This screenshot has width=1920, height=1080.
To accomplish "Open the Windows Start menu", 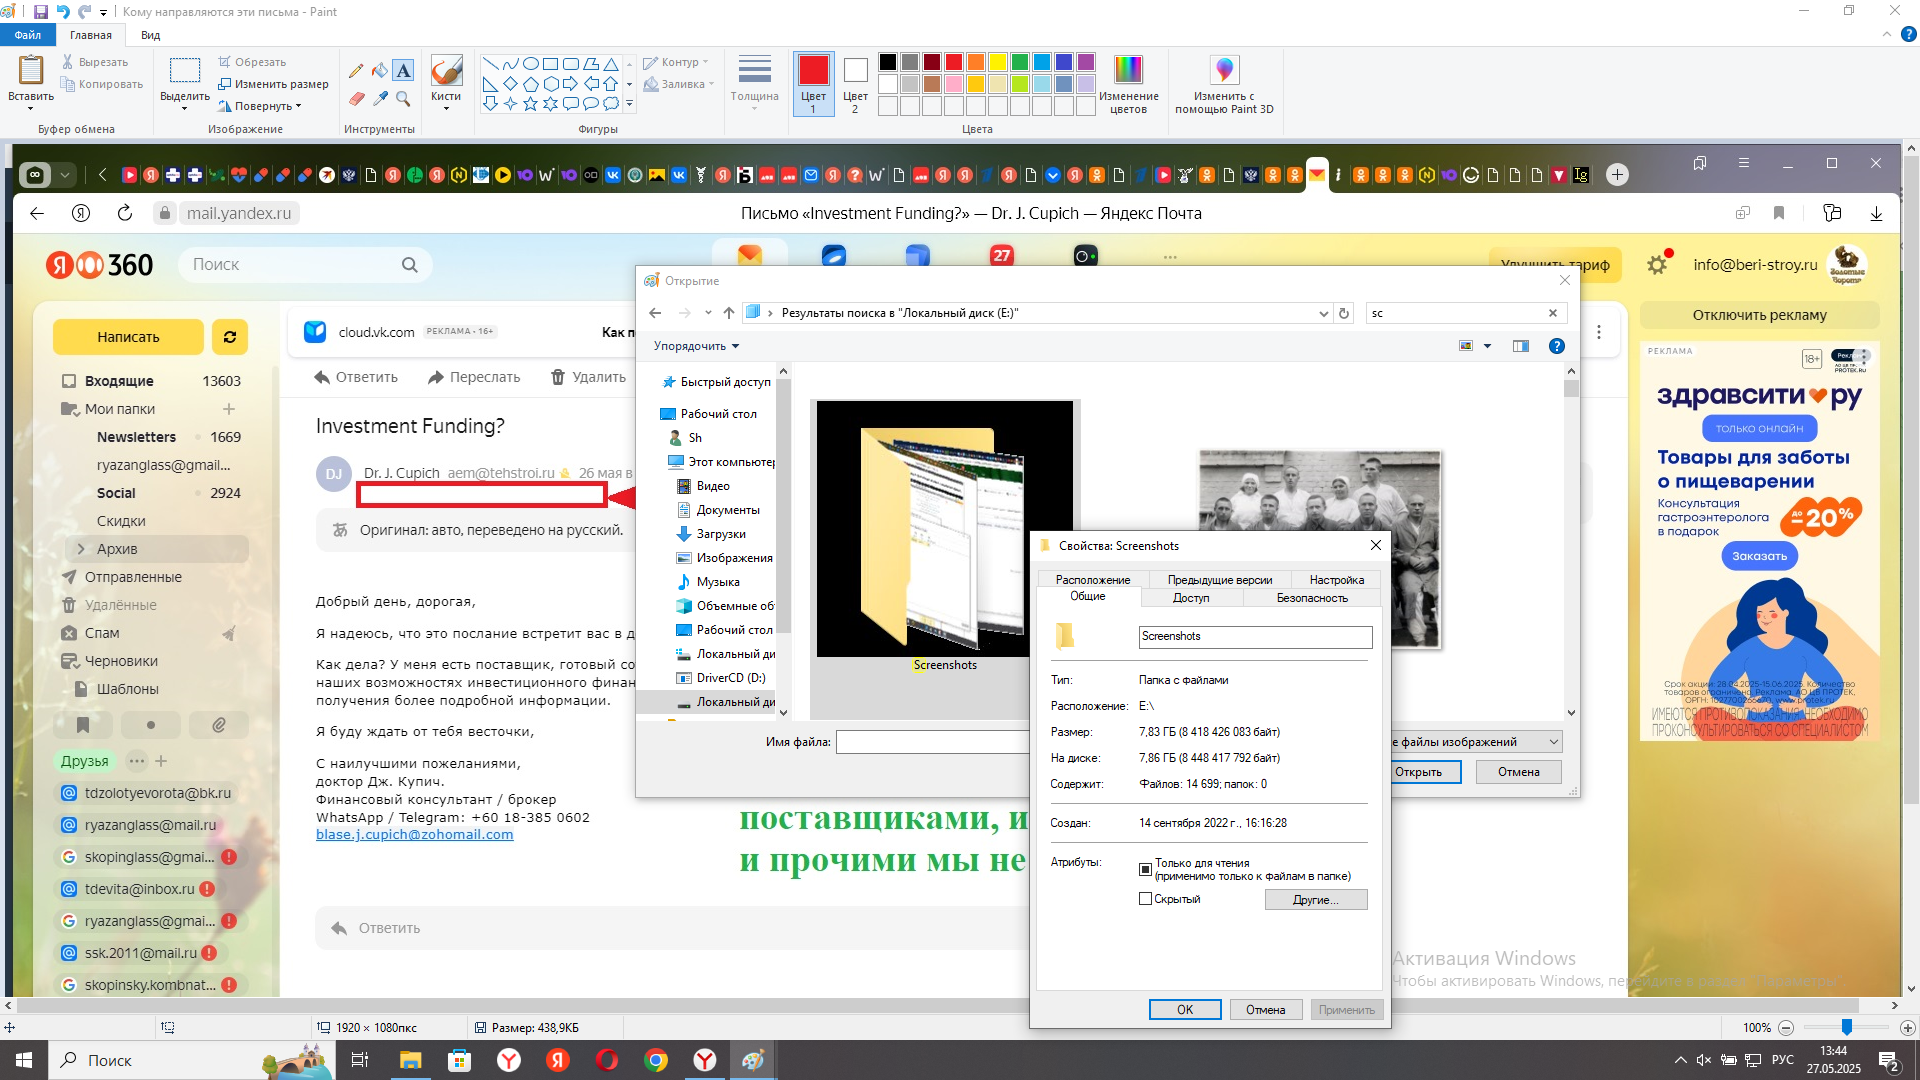I will (24, 1060).
